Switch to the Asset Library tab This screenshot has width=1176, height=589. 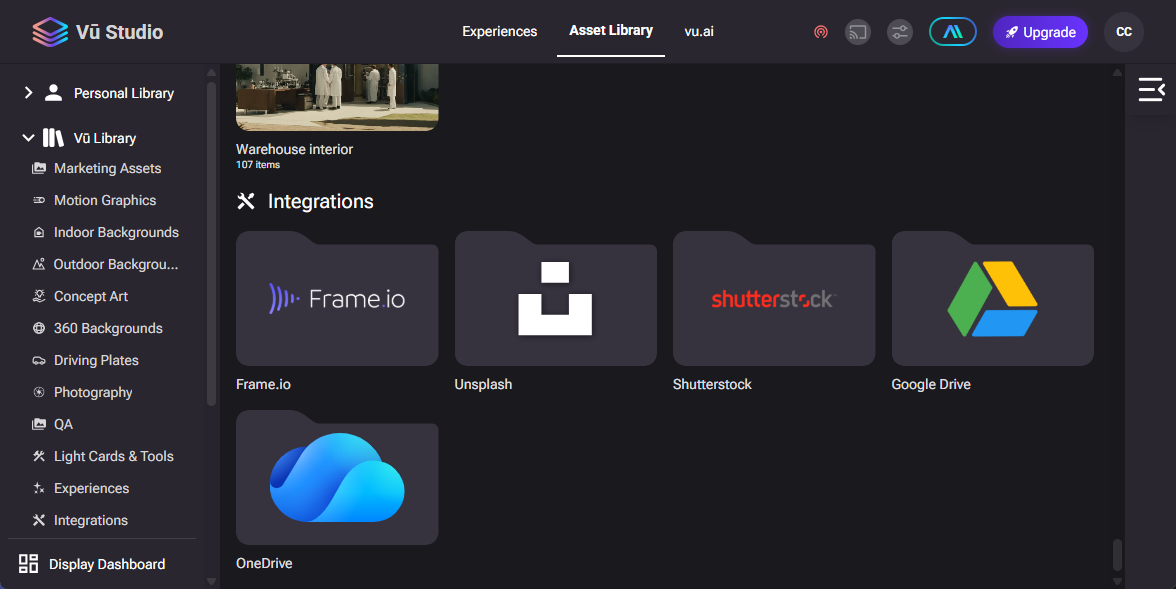[x=610, y=31]
